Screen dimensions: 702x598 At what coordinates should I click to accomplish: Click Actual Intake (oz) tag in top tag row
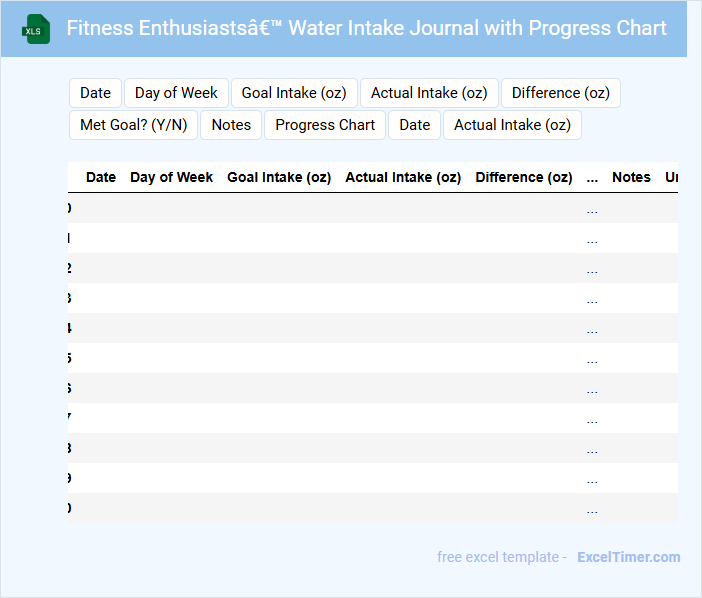pos(429,93)
